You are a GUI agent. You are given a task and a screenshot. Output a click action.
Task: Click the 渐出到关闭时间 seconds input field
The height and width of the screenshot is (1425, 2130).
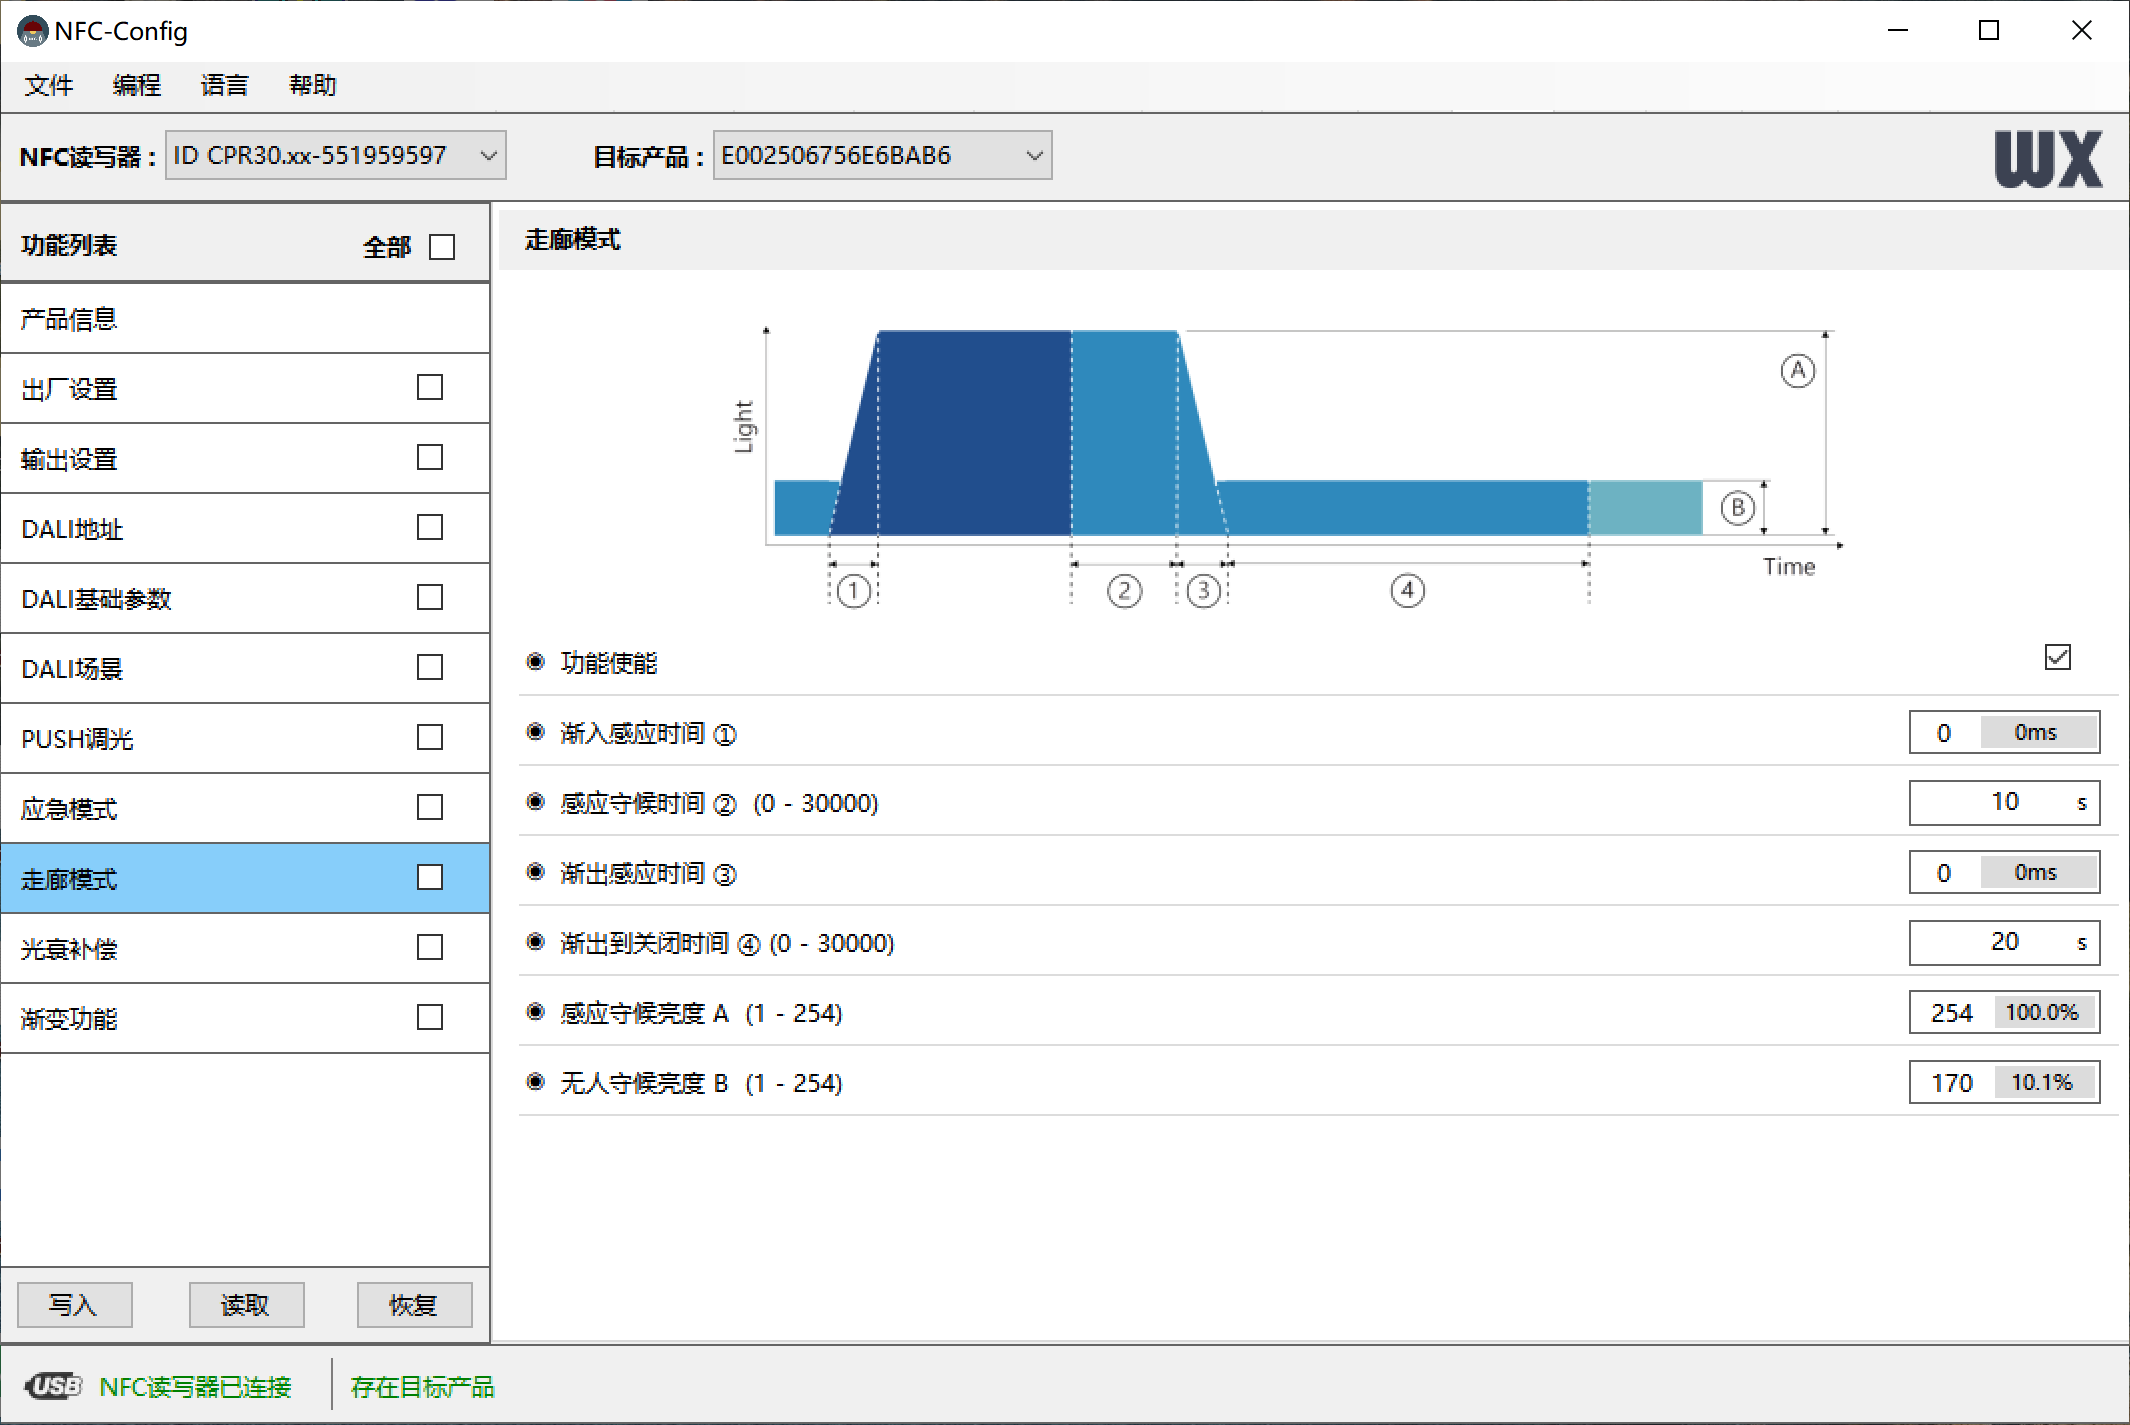(2004, 942)
